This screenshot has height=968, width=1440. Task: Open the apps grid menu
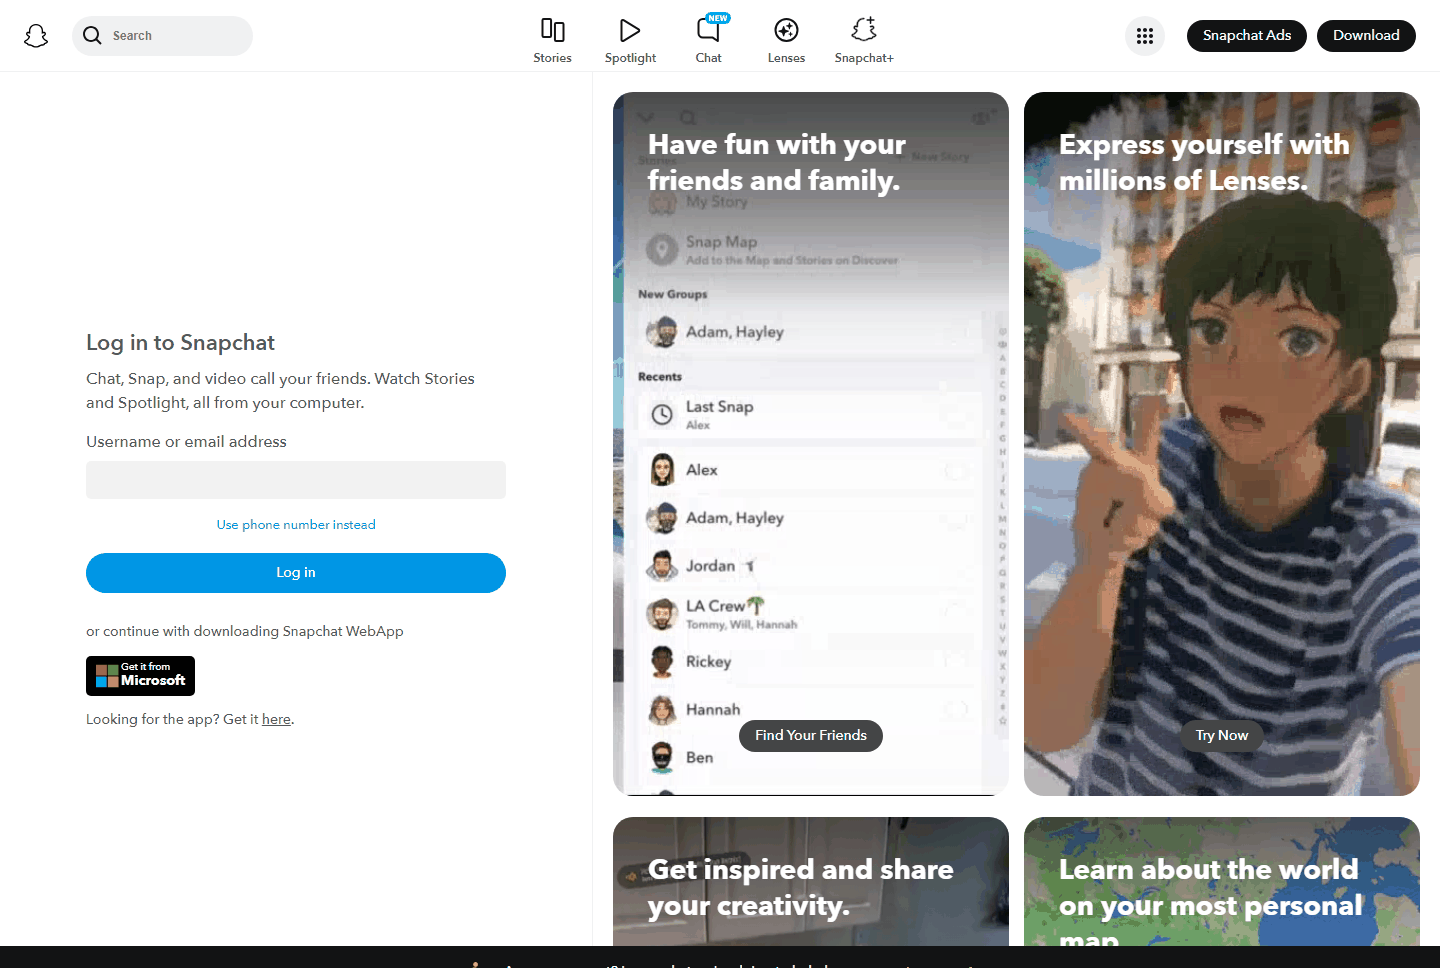click(x=1145, y=36)
